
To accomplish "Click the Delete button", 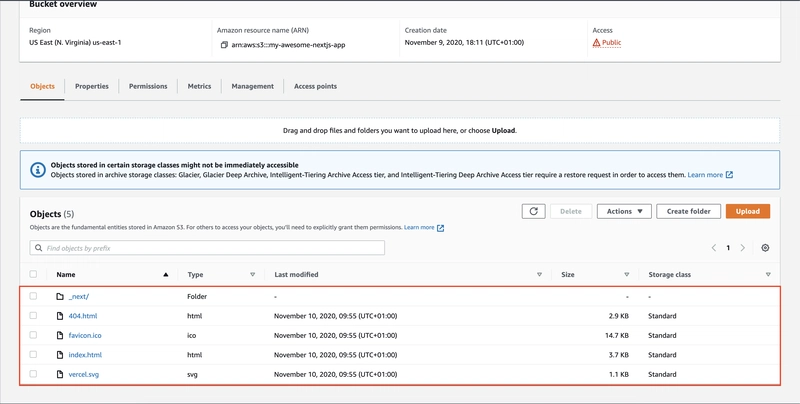I will click(571, 211).
